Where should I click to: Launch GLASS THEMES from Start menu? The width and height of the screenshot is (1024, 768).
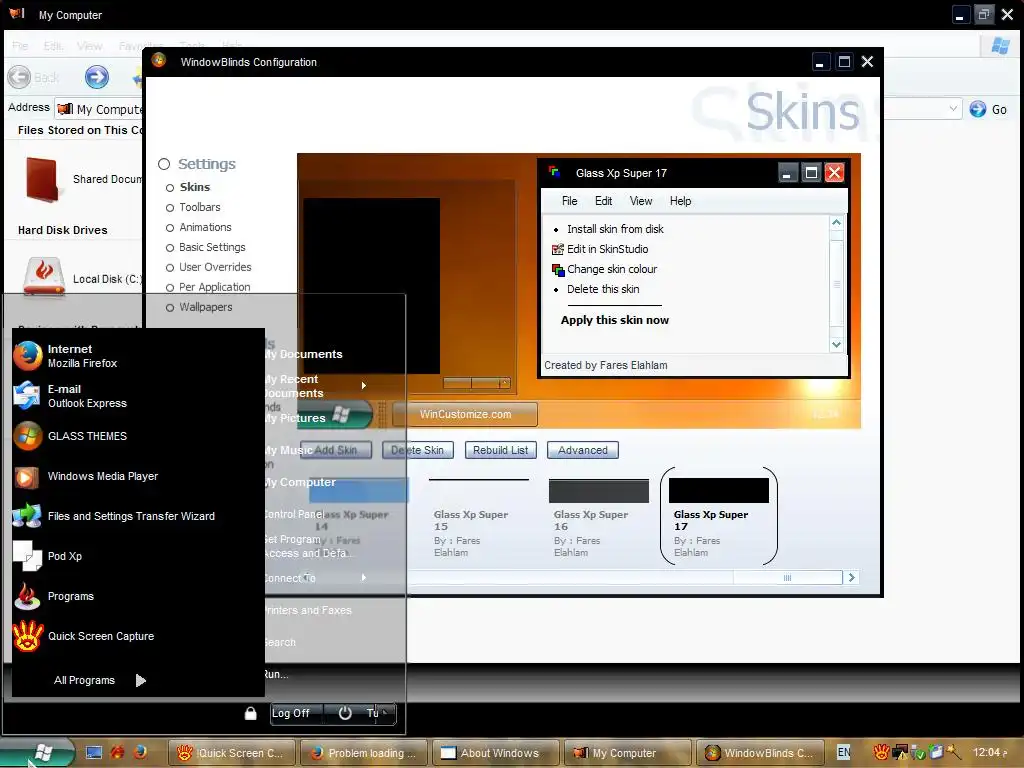(x=70, y=436)
